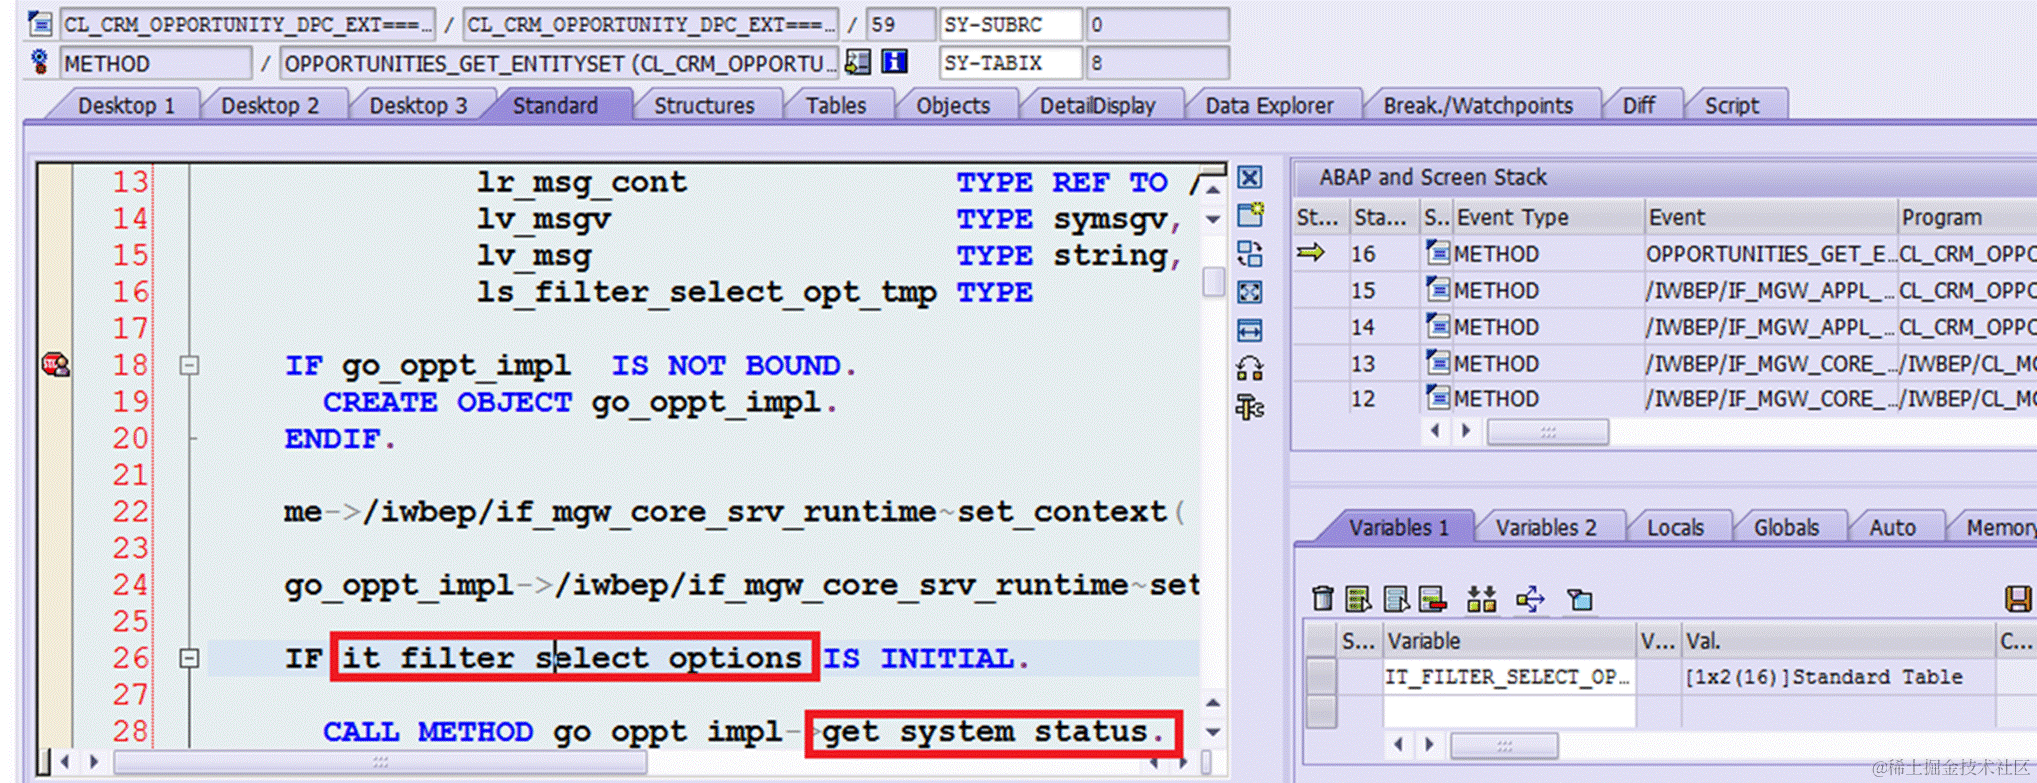Open the Data Explorer tab
The image size is (2037, 783).
[x=1269, y=105]
